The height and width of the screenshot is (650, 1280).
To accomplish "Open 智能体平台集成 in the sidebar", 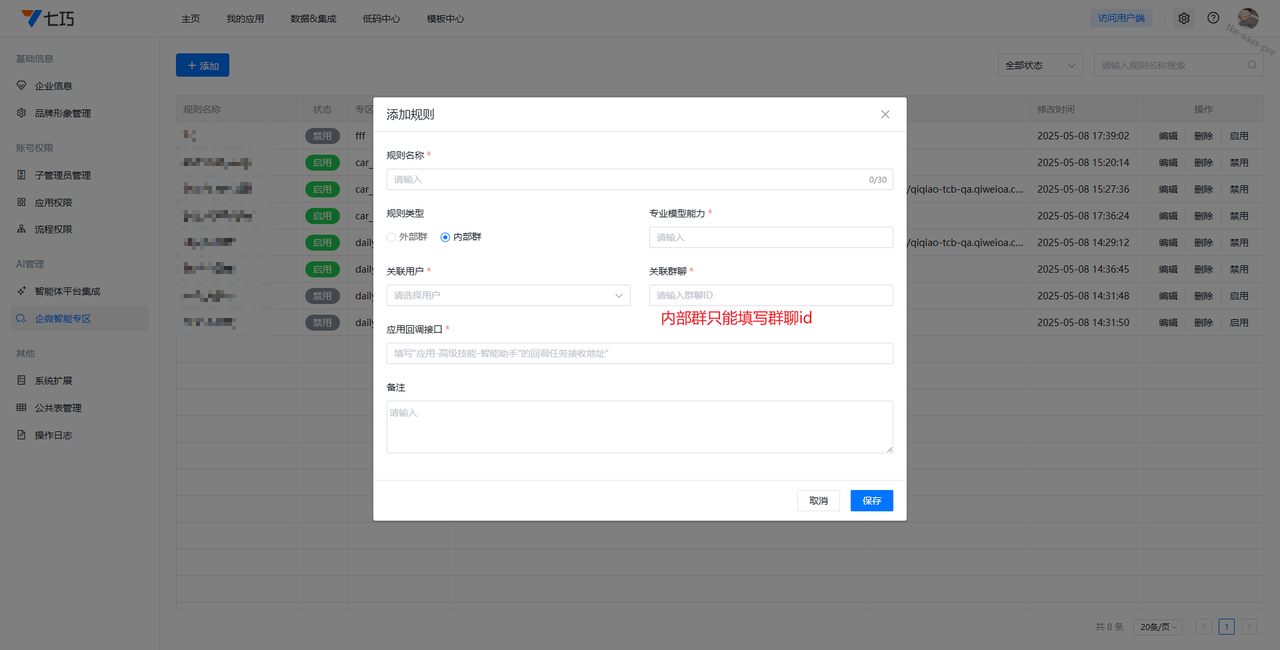I will (67, 291).
